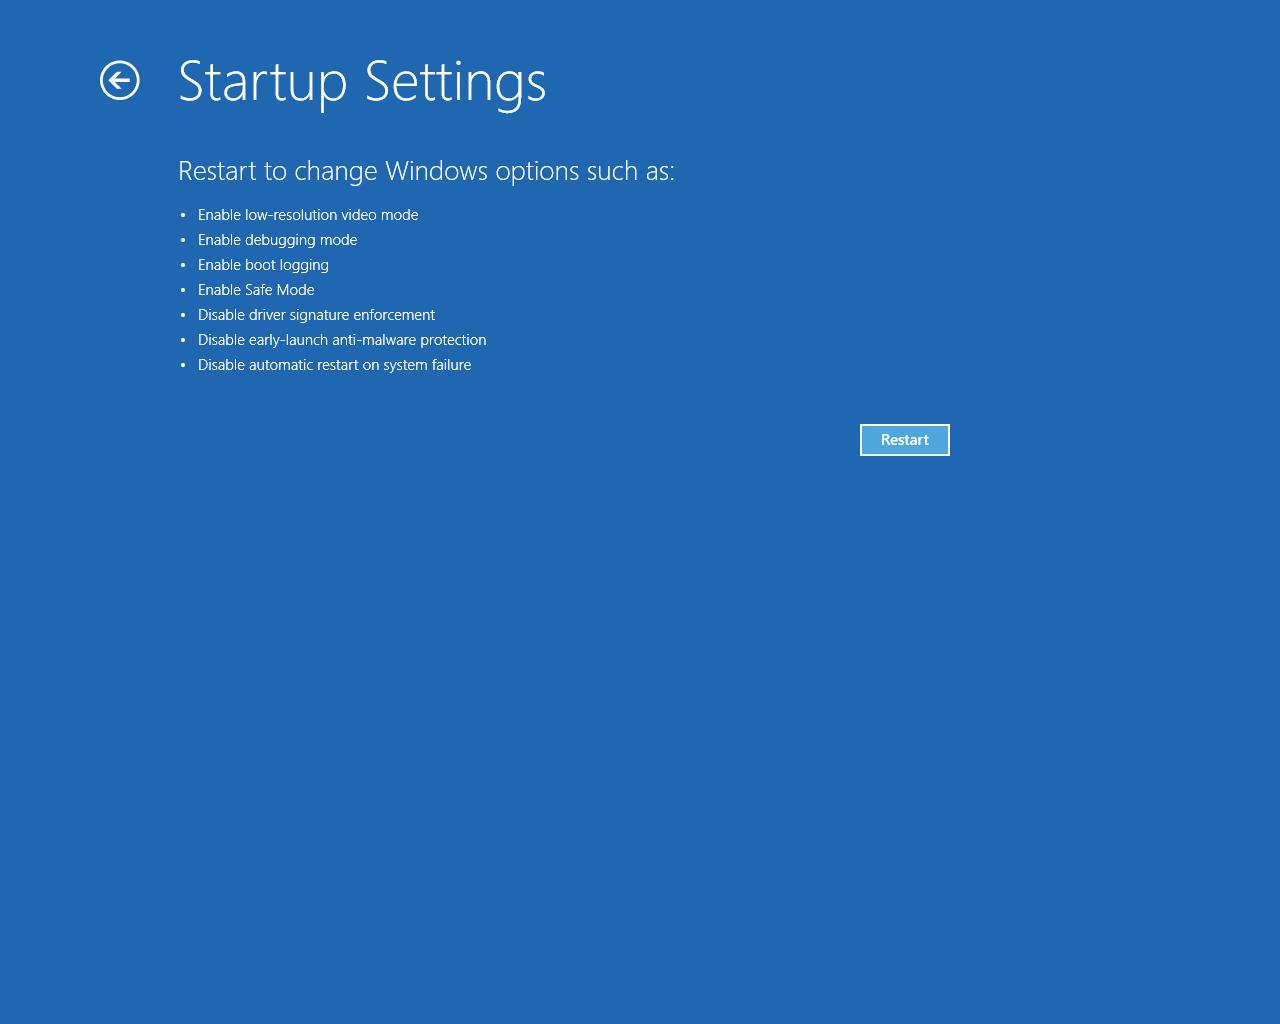1280x1024 pixels.
Task: Click the 'Enable boot logging' text
Action: [263, 265]
